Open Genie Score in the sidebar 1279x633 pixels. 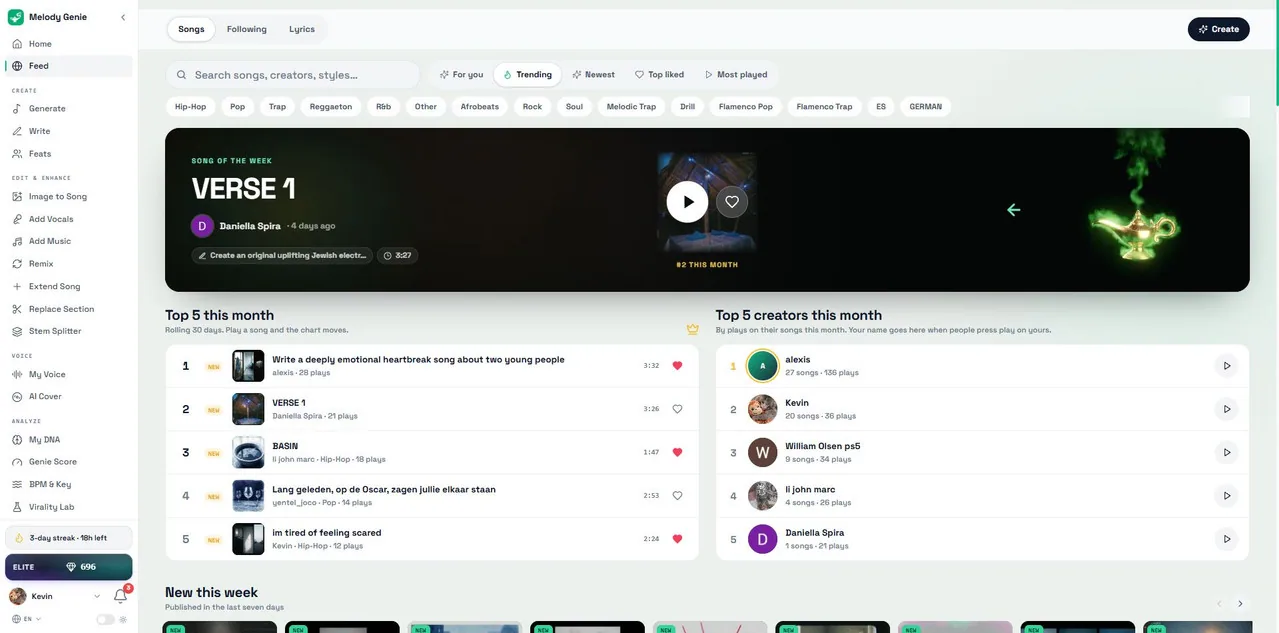pos(69,462)
